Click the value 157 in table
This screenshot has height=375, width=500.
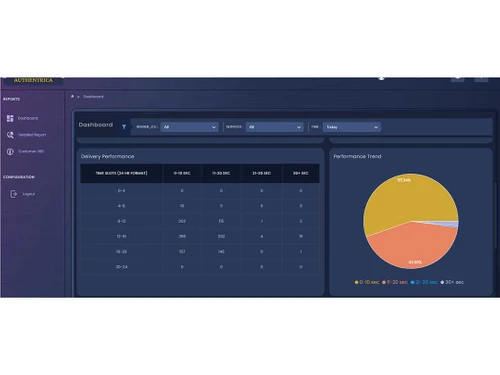click(182, 252)
